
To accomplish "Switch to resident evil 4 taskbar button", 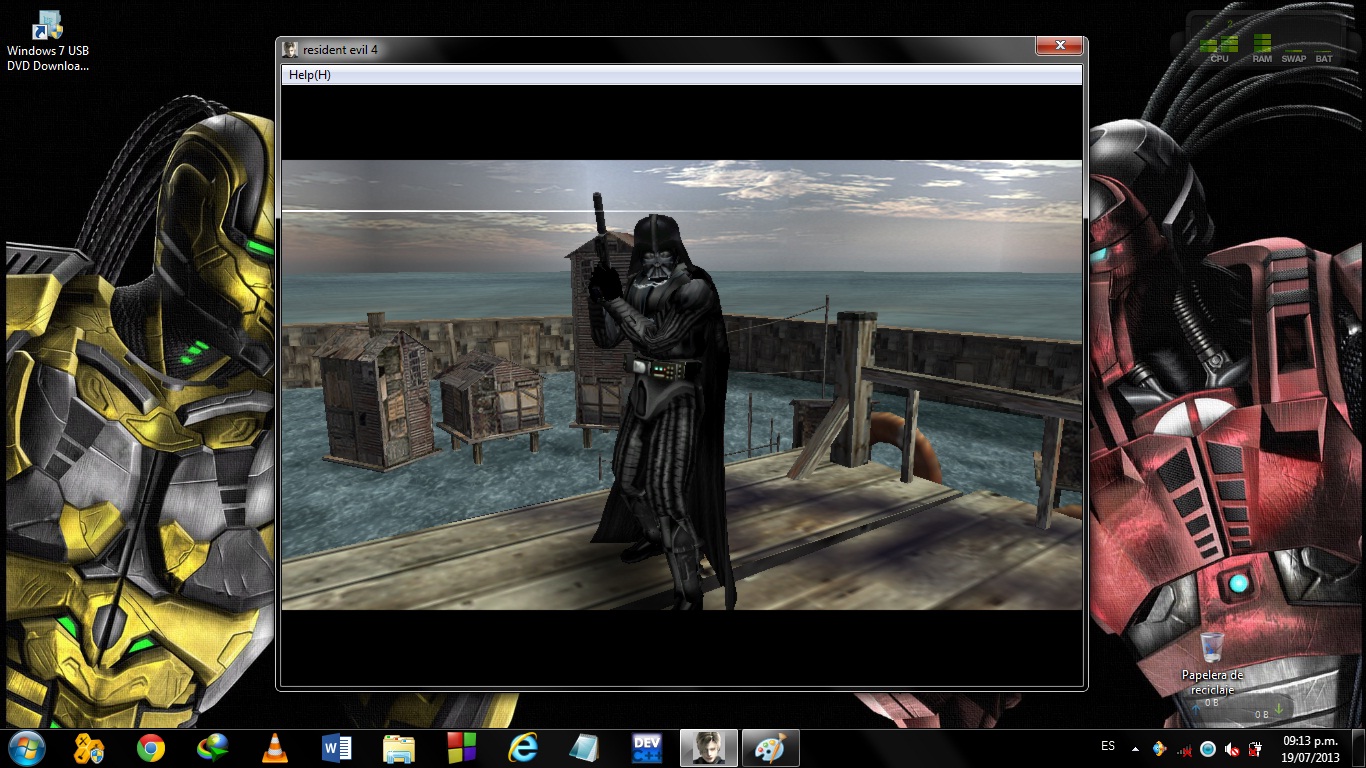I will pyautogui.click(x=709, y=748).
